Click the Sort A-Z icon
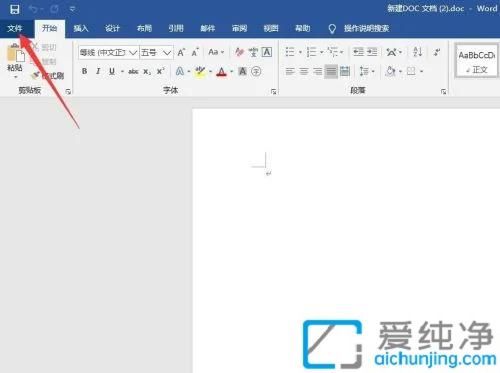The image size is (500, 373). [417, 52]
